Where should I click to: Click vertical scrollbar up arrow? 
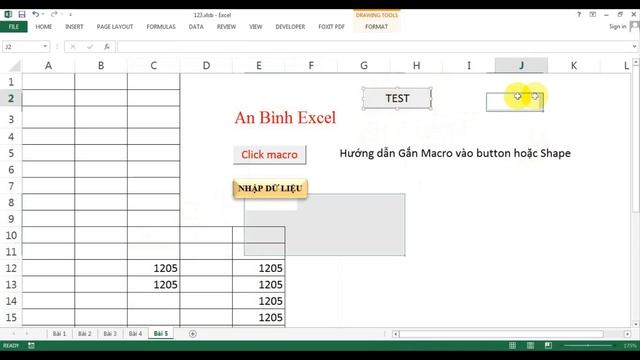[x=636, y=62]
